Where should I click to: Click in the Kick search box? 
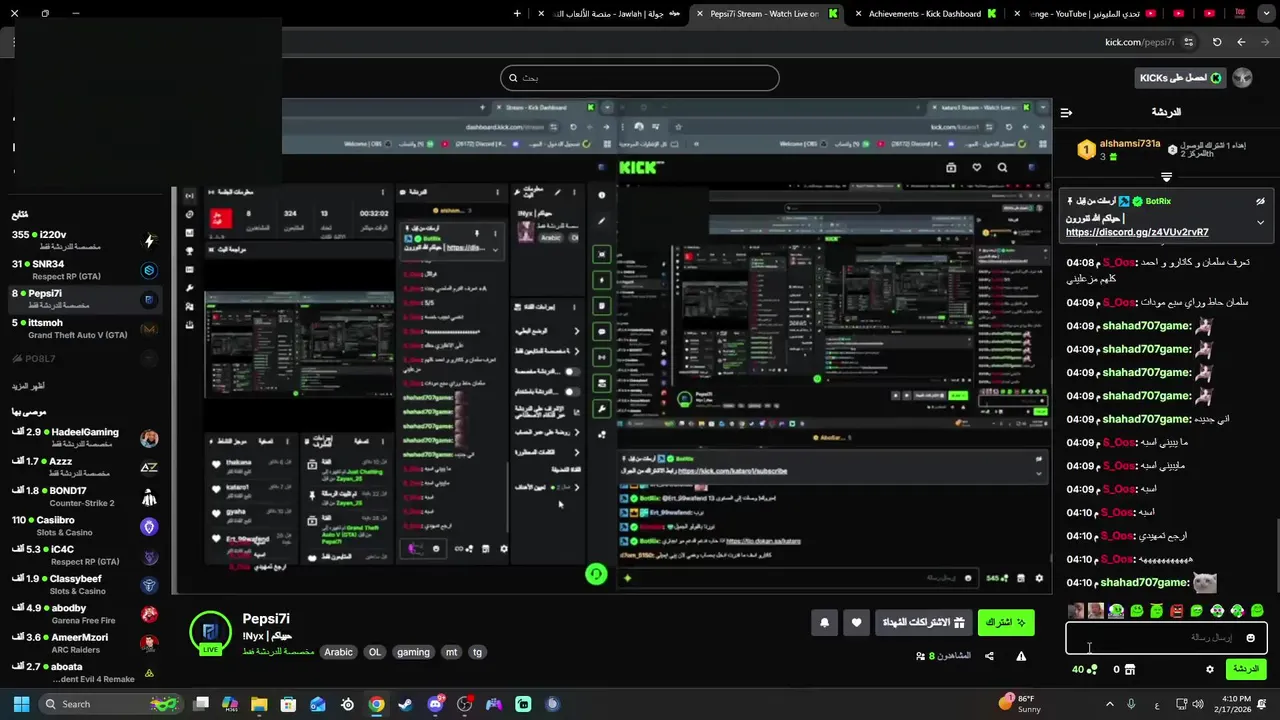tap(640, 78)
